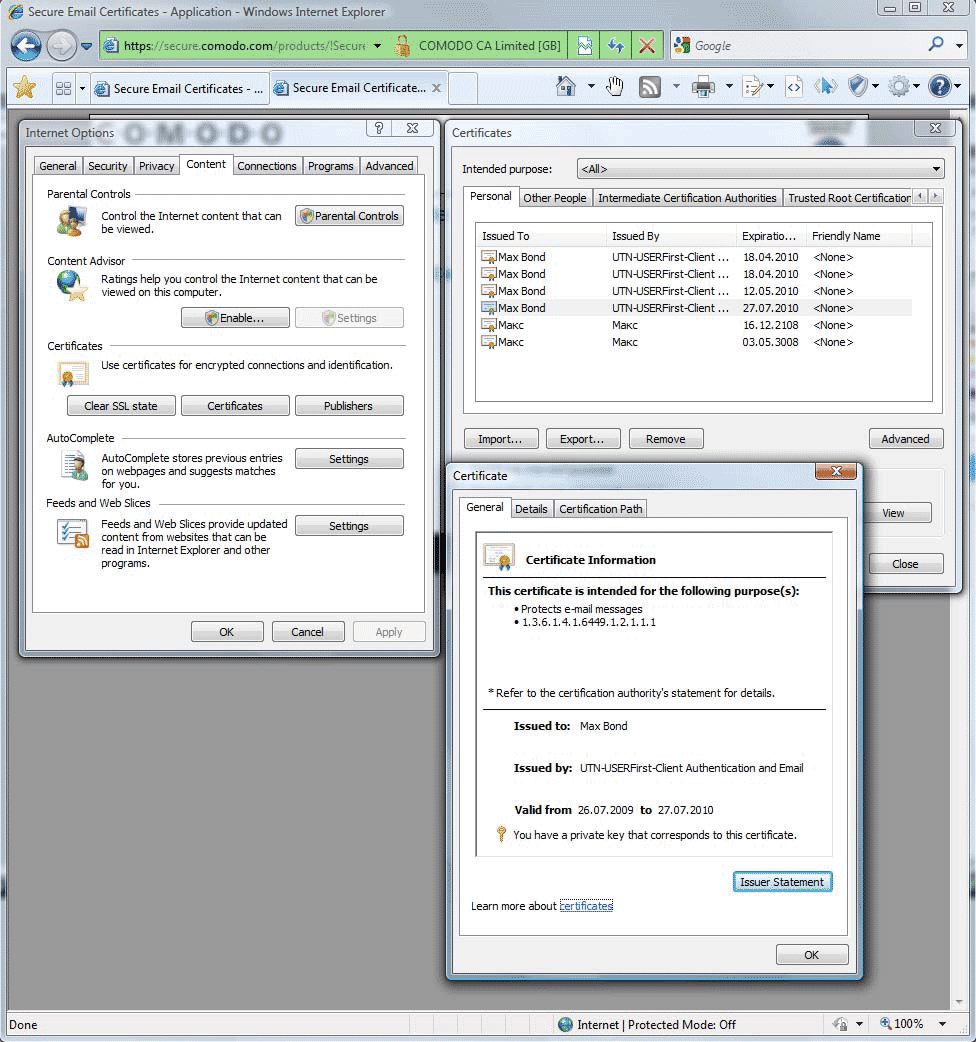Select Intermediate Certification Authorities tab

pyautogui.click(x=687, y=197)
